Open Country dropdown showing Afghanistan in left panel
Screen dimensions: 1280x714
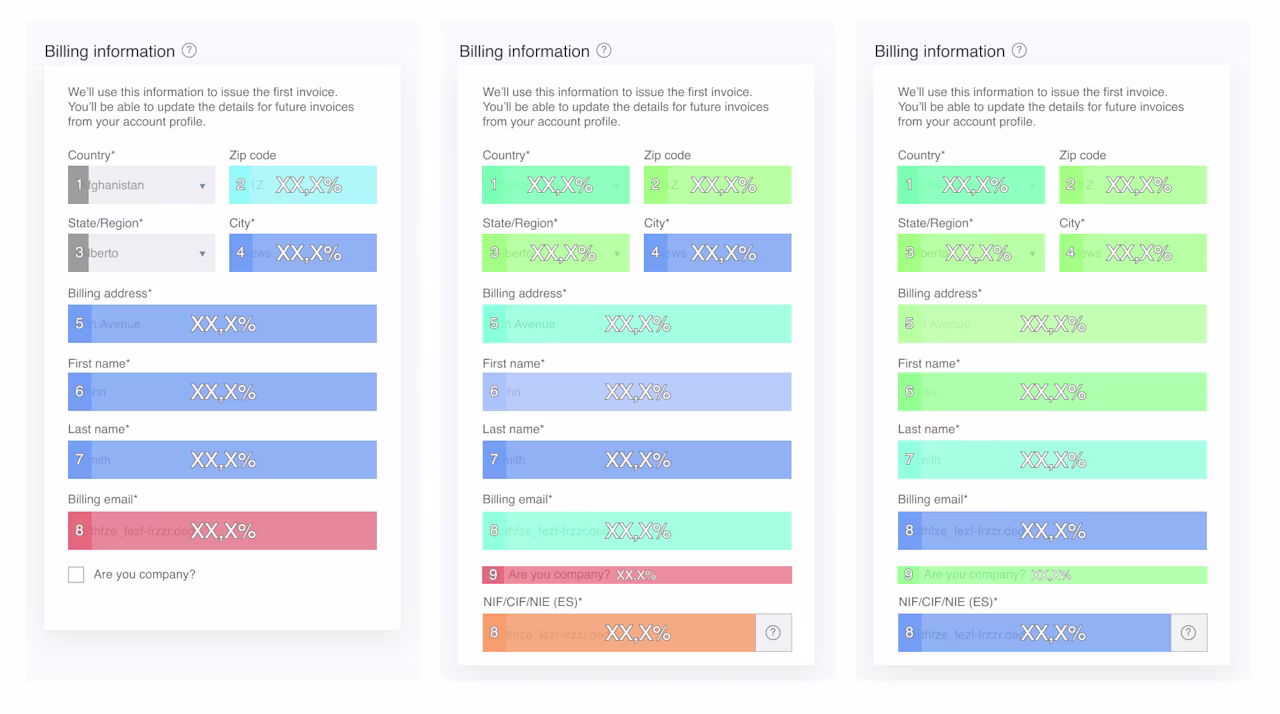point(141,185)
